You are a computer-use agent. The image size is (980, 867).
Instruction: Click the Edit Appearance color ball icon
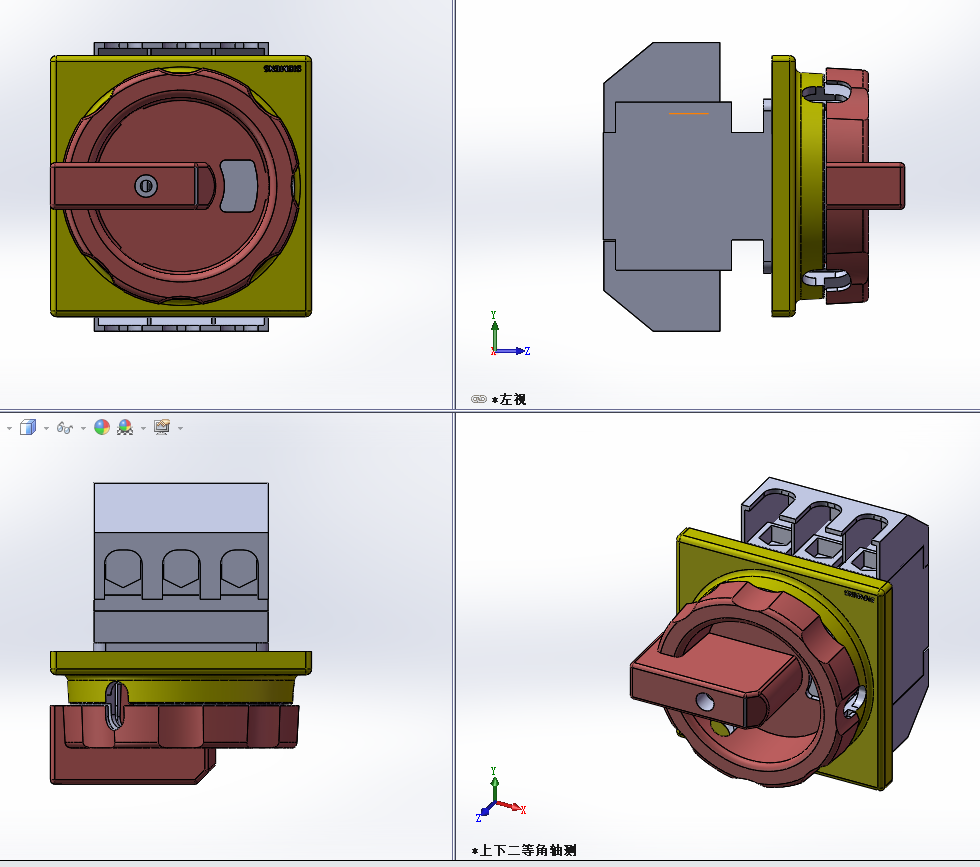click(x=102, y=427)
